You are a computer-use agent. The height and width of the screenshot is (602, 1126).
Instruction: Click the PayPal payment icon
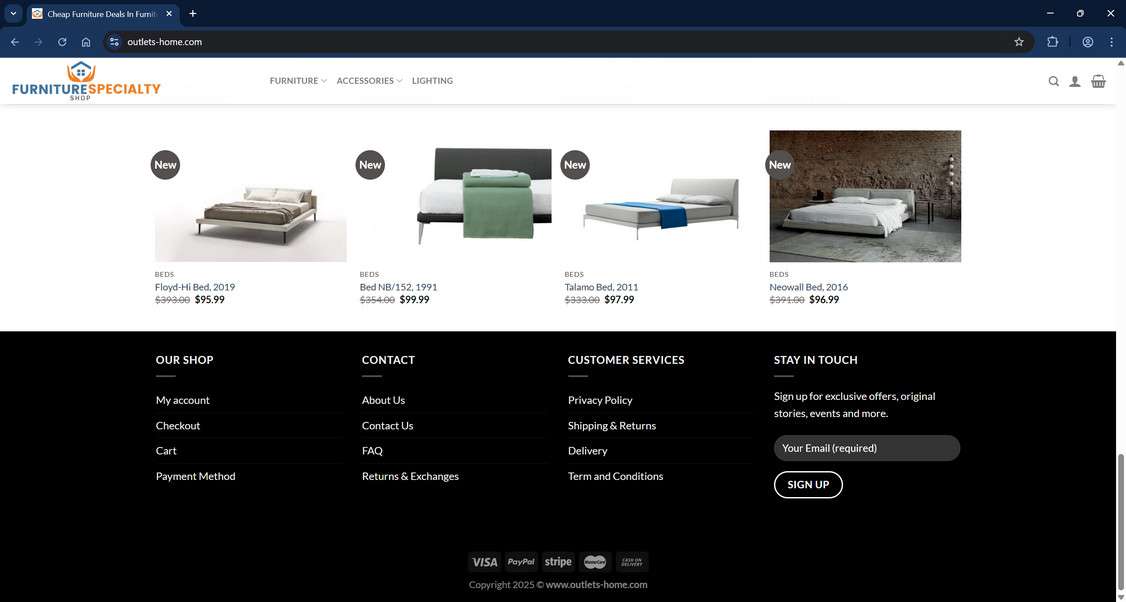coord(521,562)
